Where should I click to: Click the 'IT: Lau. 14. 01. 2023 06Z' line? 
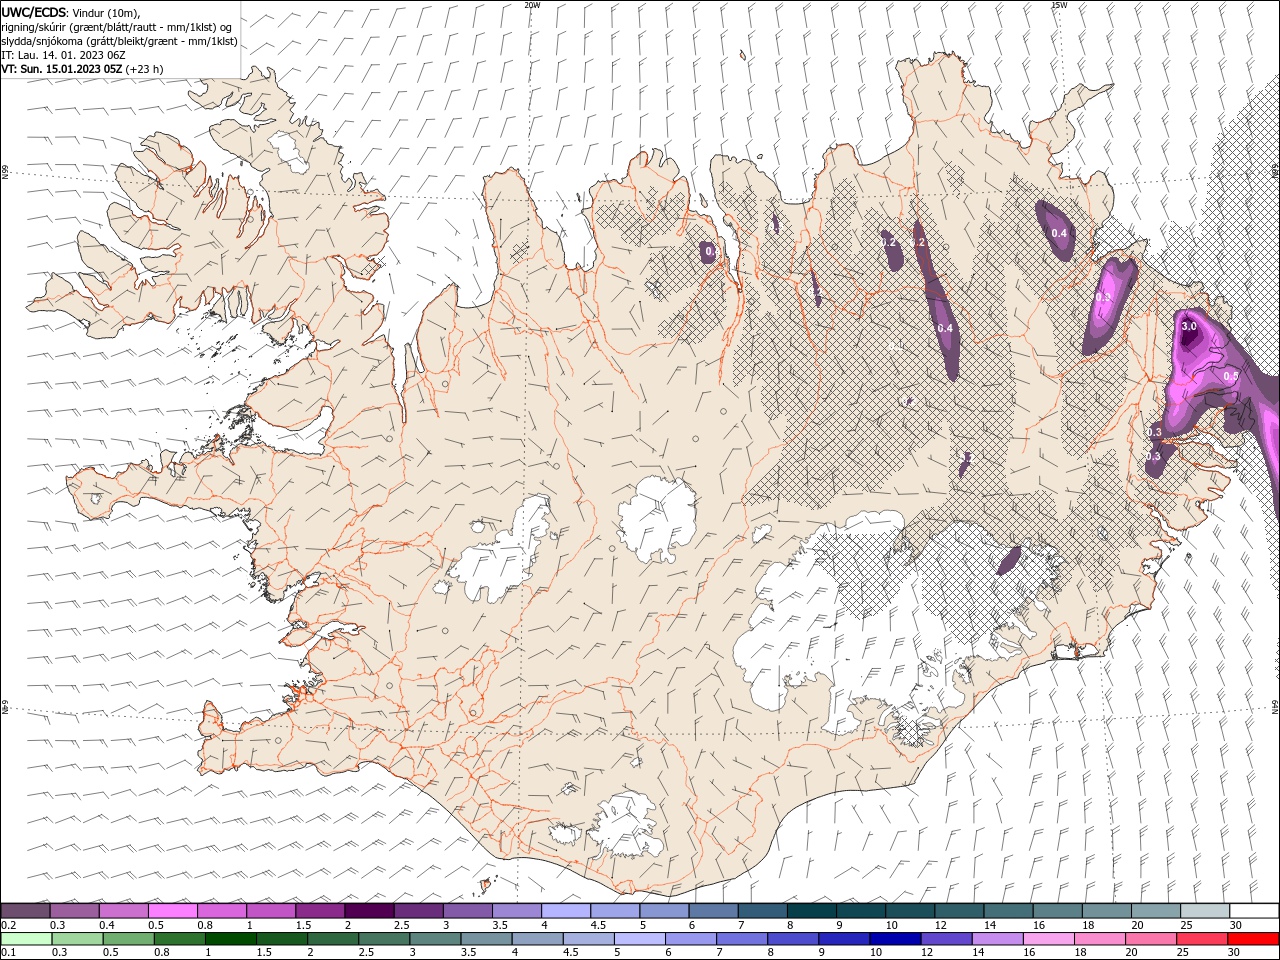(63, 55)
